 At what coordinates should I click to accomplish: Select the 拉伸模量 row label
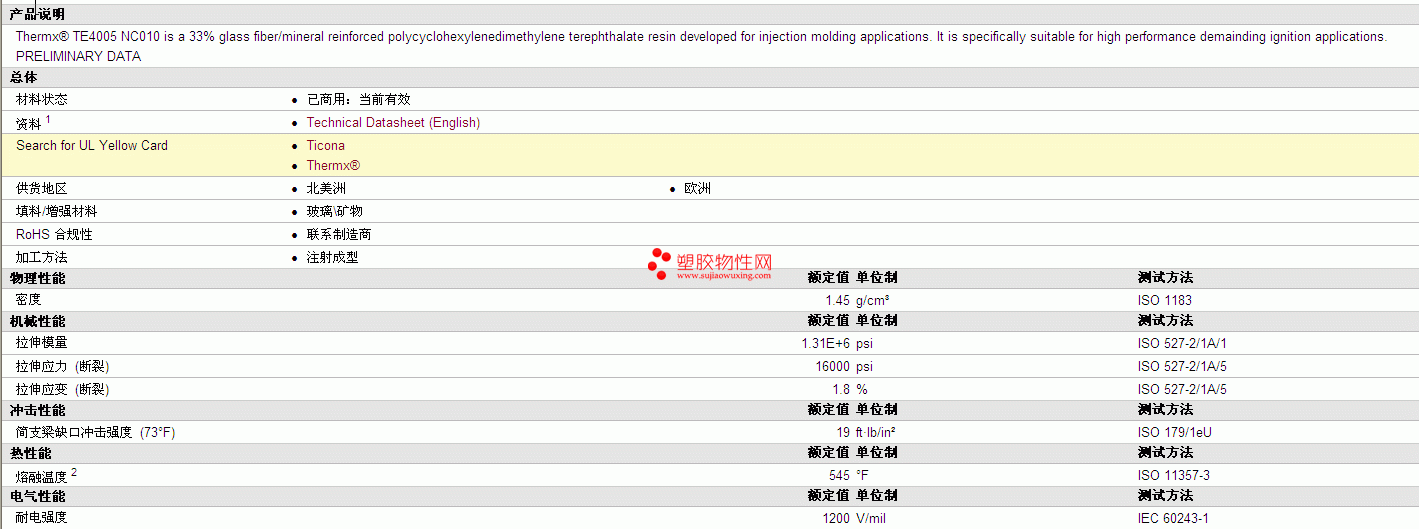(42, 342)
